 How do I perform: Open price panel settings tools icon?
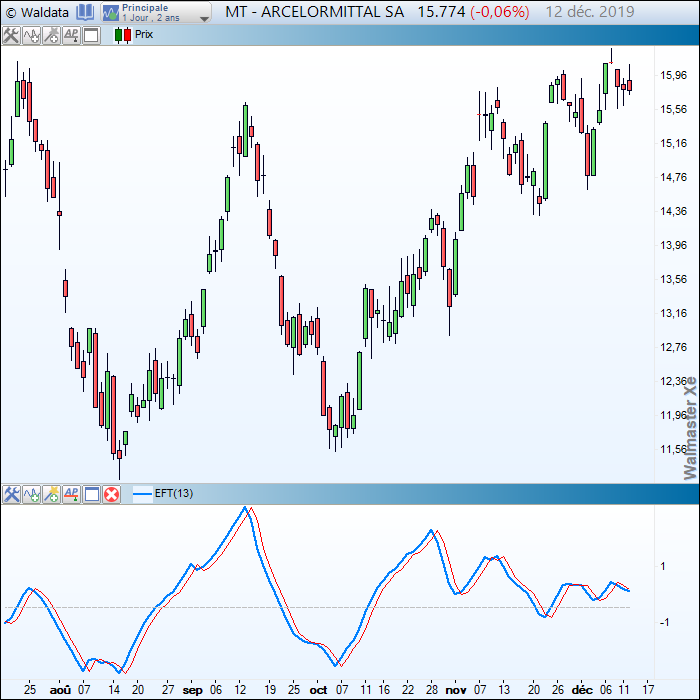click(x=11, y=35)
